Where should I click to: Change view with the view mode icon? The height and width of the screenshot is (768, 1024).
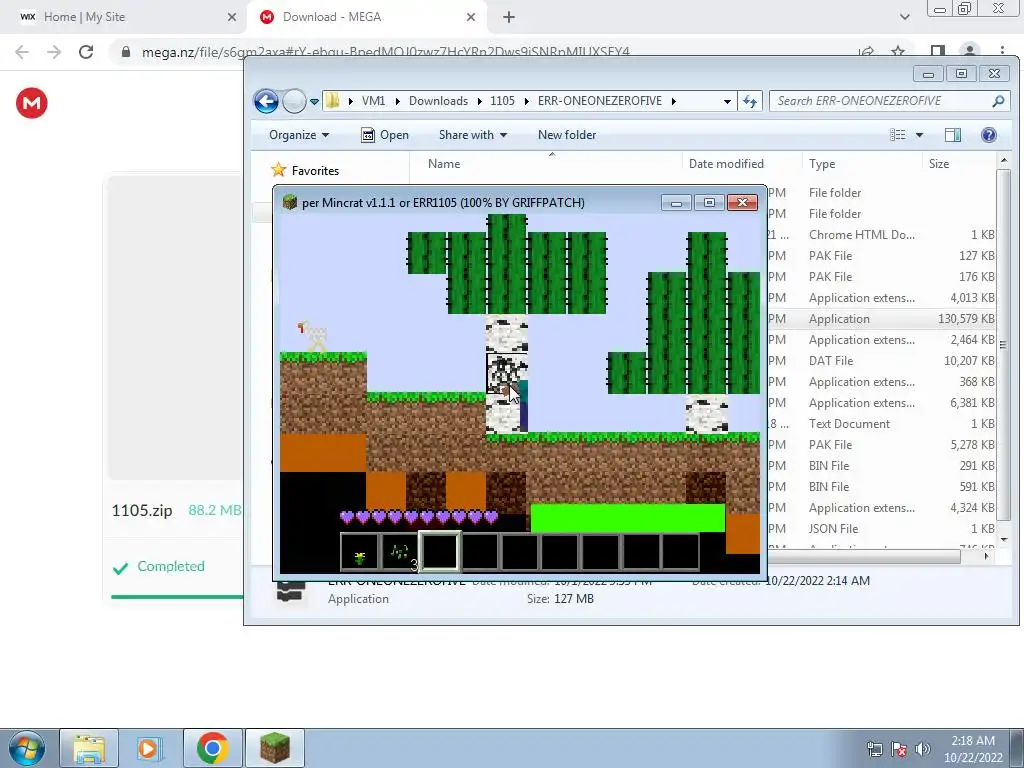point(898,135)
